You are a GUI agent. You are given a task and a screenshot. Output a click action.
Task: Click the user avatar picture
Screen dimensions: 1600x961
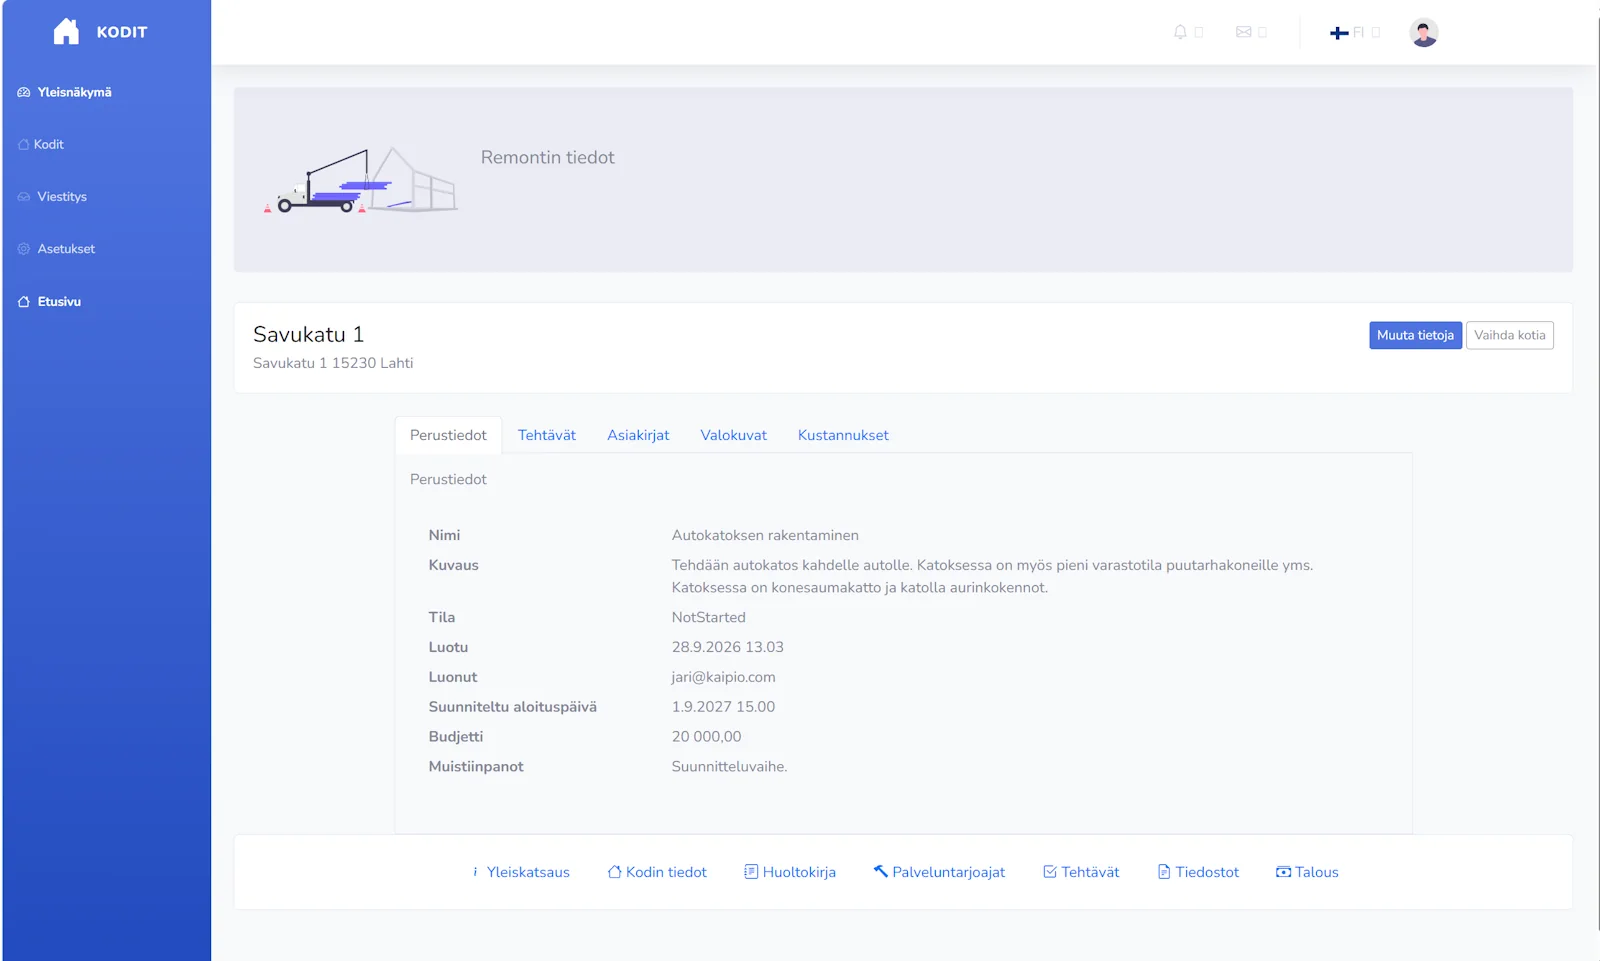pyautogui.click(x=1423, y=32)
